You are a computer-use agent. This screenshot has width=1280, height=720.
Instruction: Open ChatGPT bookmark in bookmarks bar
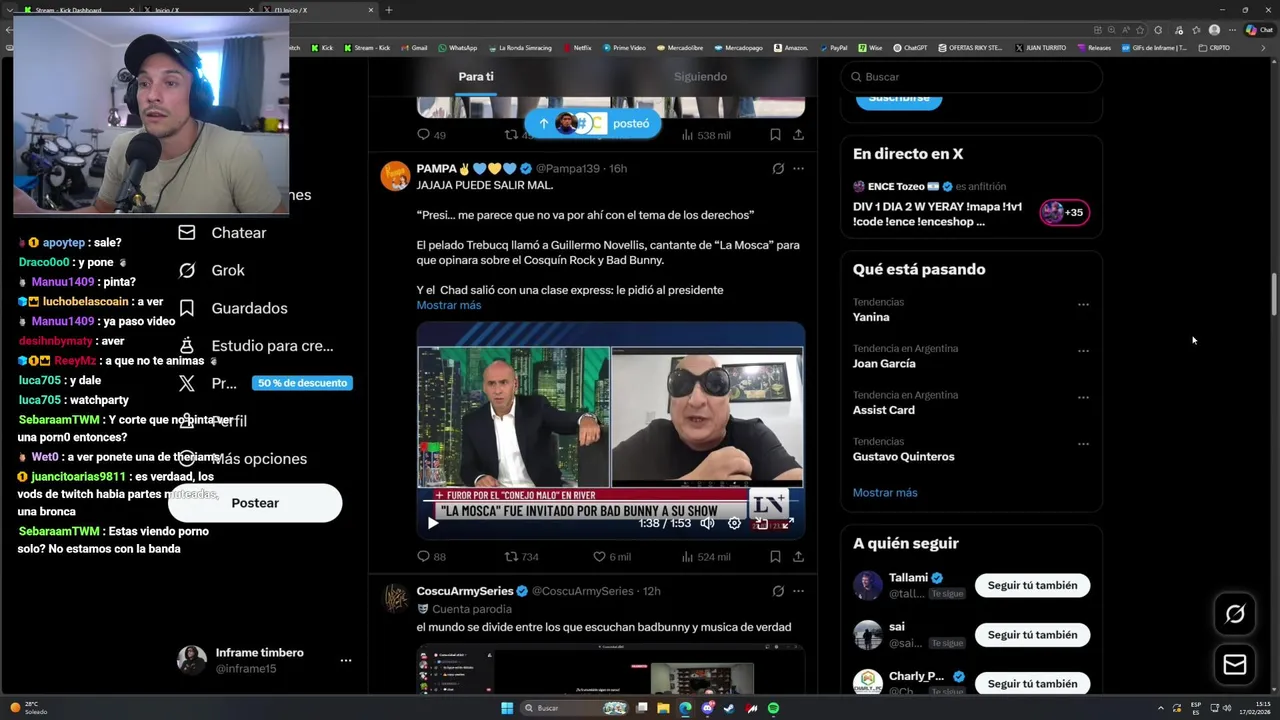click(x=910, y=47)
